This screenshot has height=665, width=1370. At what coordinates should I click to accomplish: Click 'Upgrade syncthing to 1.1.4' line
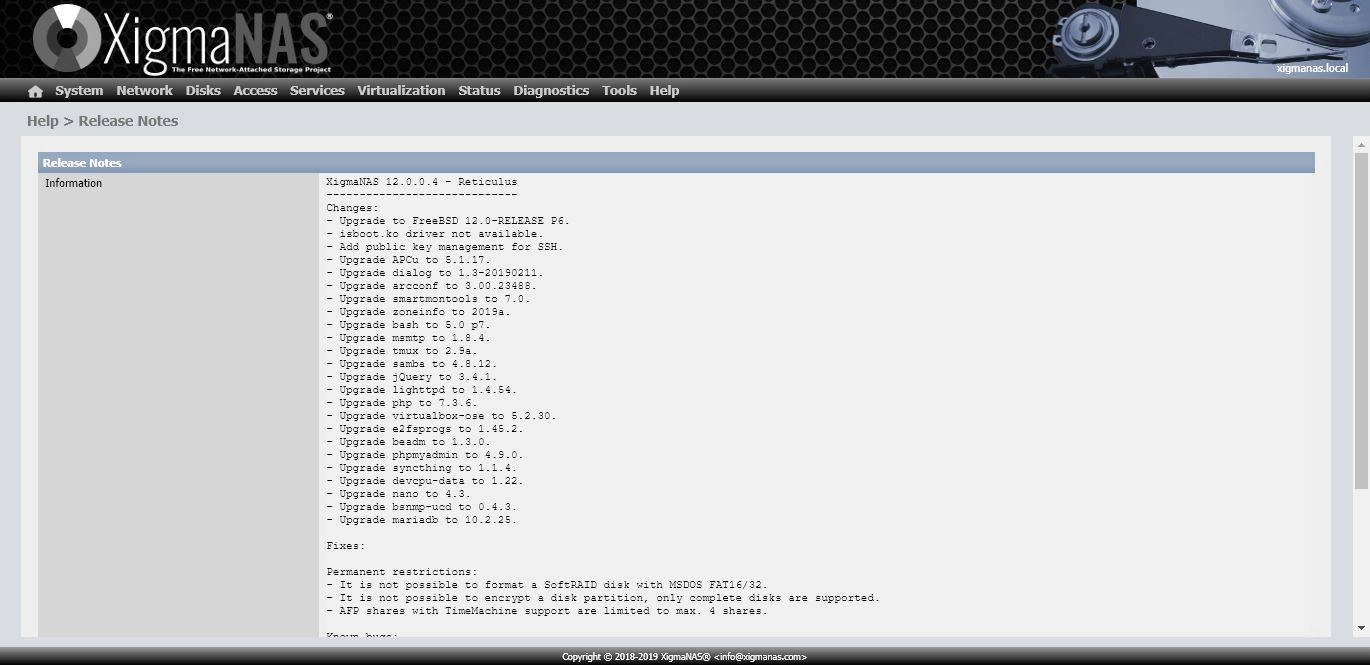(422, 468)
